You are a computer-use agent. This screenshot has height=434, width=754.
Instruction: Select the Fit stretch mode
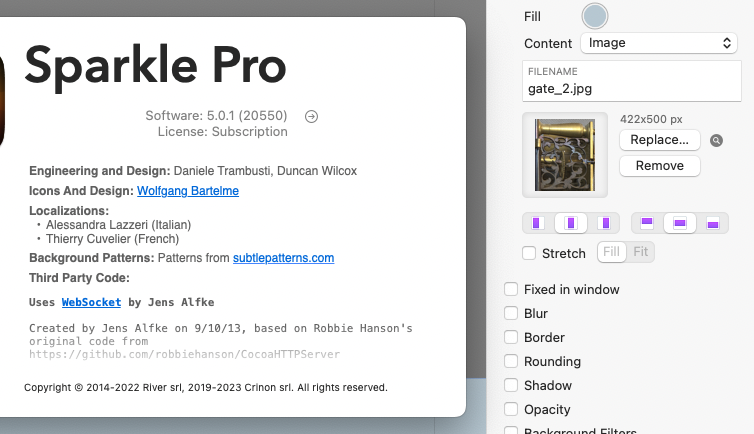641,252
